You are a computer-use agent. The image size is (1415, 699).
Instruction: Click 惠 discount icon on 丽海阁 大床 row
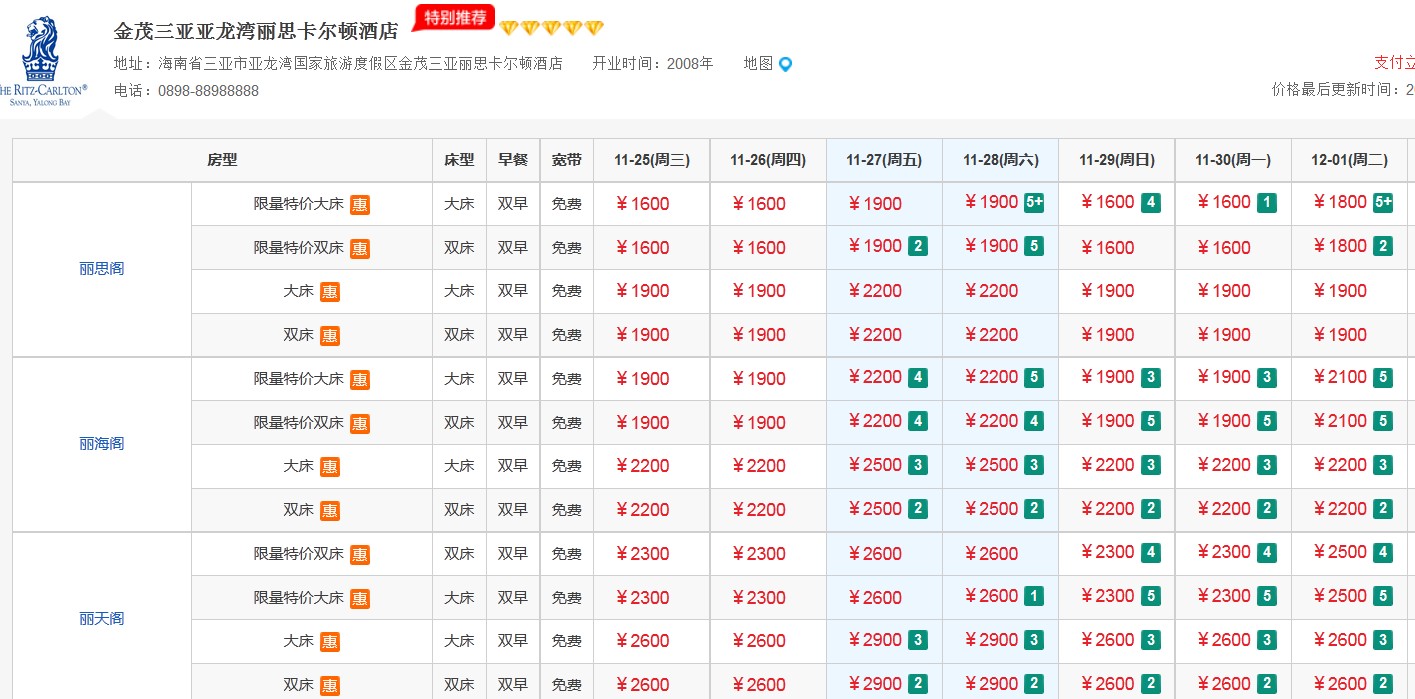pyautogui.click(x=330, y=467)
